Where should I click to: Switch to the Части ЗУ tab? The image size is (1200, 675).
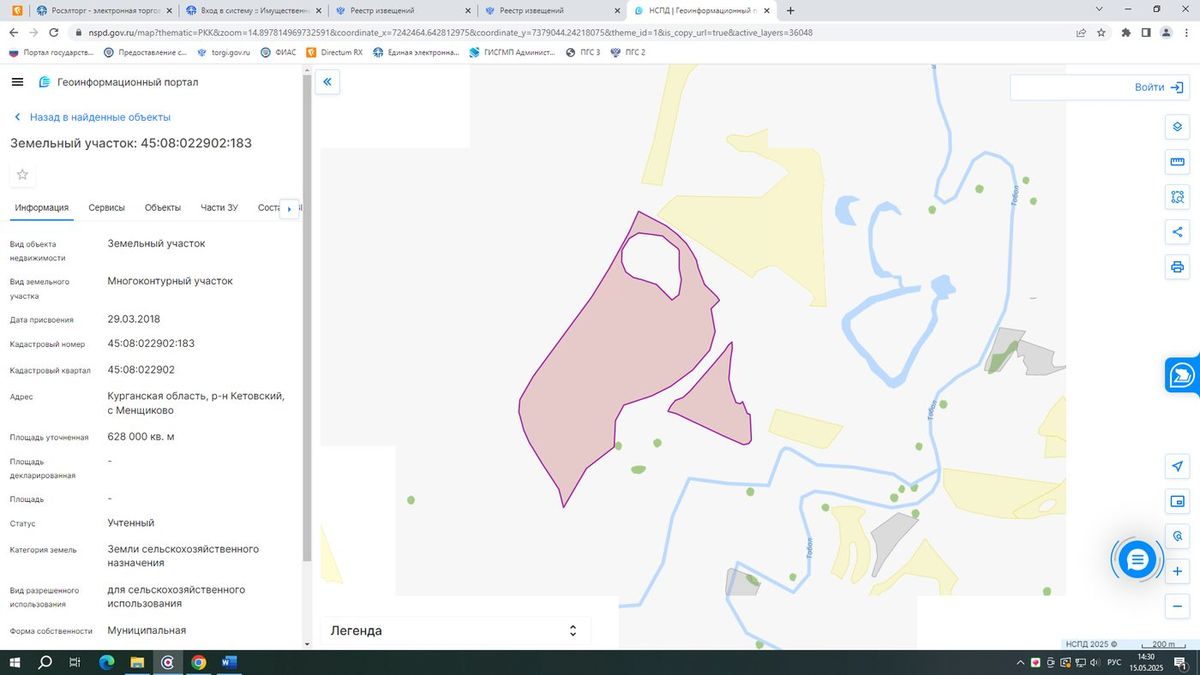click(x=219, y=208)
